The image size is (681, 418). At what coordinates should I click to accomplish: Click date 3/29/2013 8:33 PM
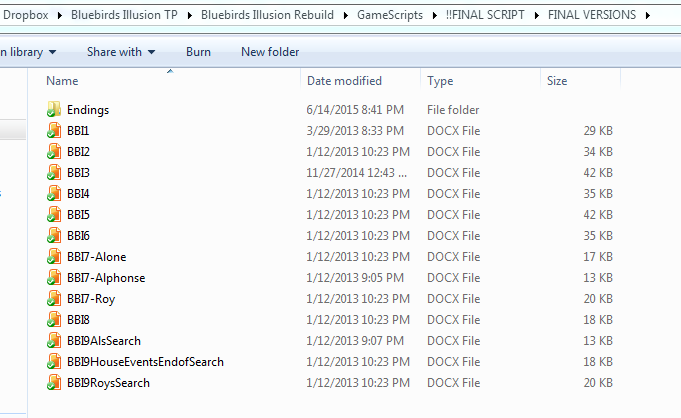tap(355, 131)
